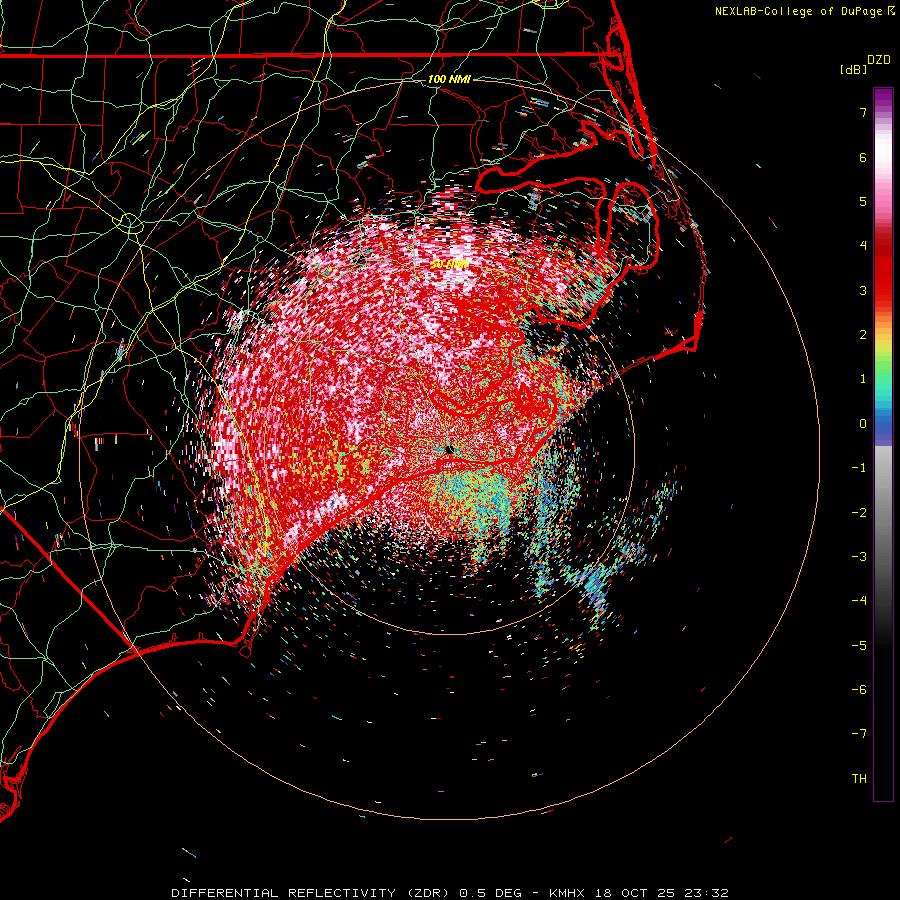Click the -7 dB tick label
The height and width of the screenshot is (900, 900).
[859, 734]
